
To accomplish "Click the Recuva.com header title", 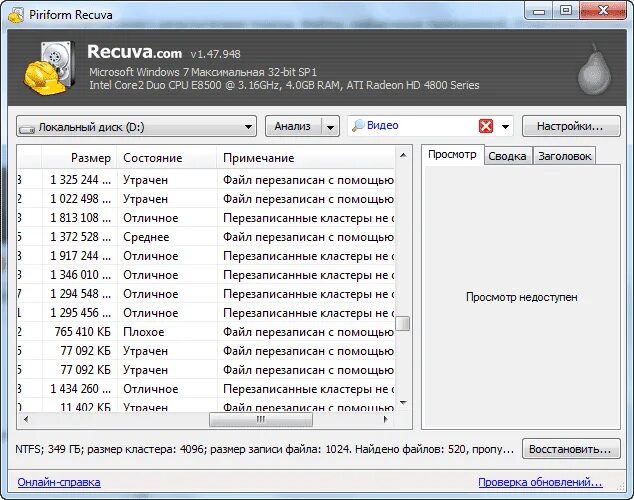I will 134,52.
